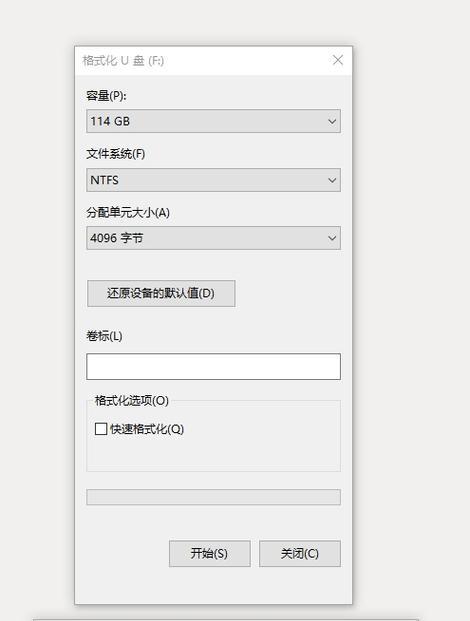Image resolution: width=470 pixels, height=621 pixels.
Task: Expand the 4096 字节 allocation size dropdown
Action: pyautogui.click(x=213, y=238)
